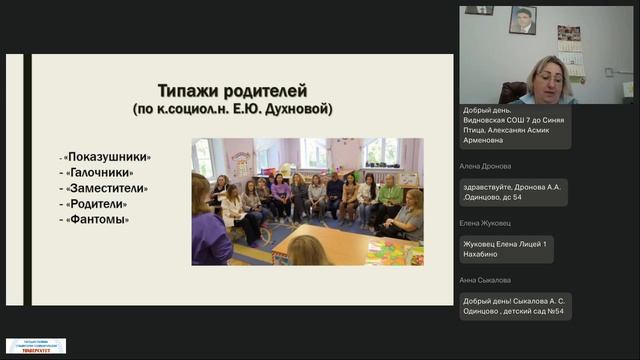Click the bullet item «Галочники»

[x=99, y=173]
